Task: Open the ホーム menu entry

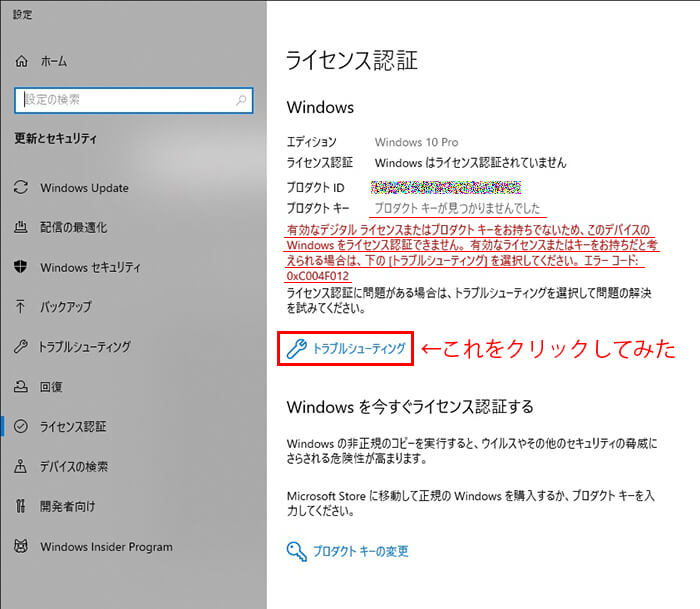Action: tap(54, 61)
